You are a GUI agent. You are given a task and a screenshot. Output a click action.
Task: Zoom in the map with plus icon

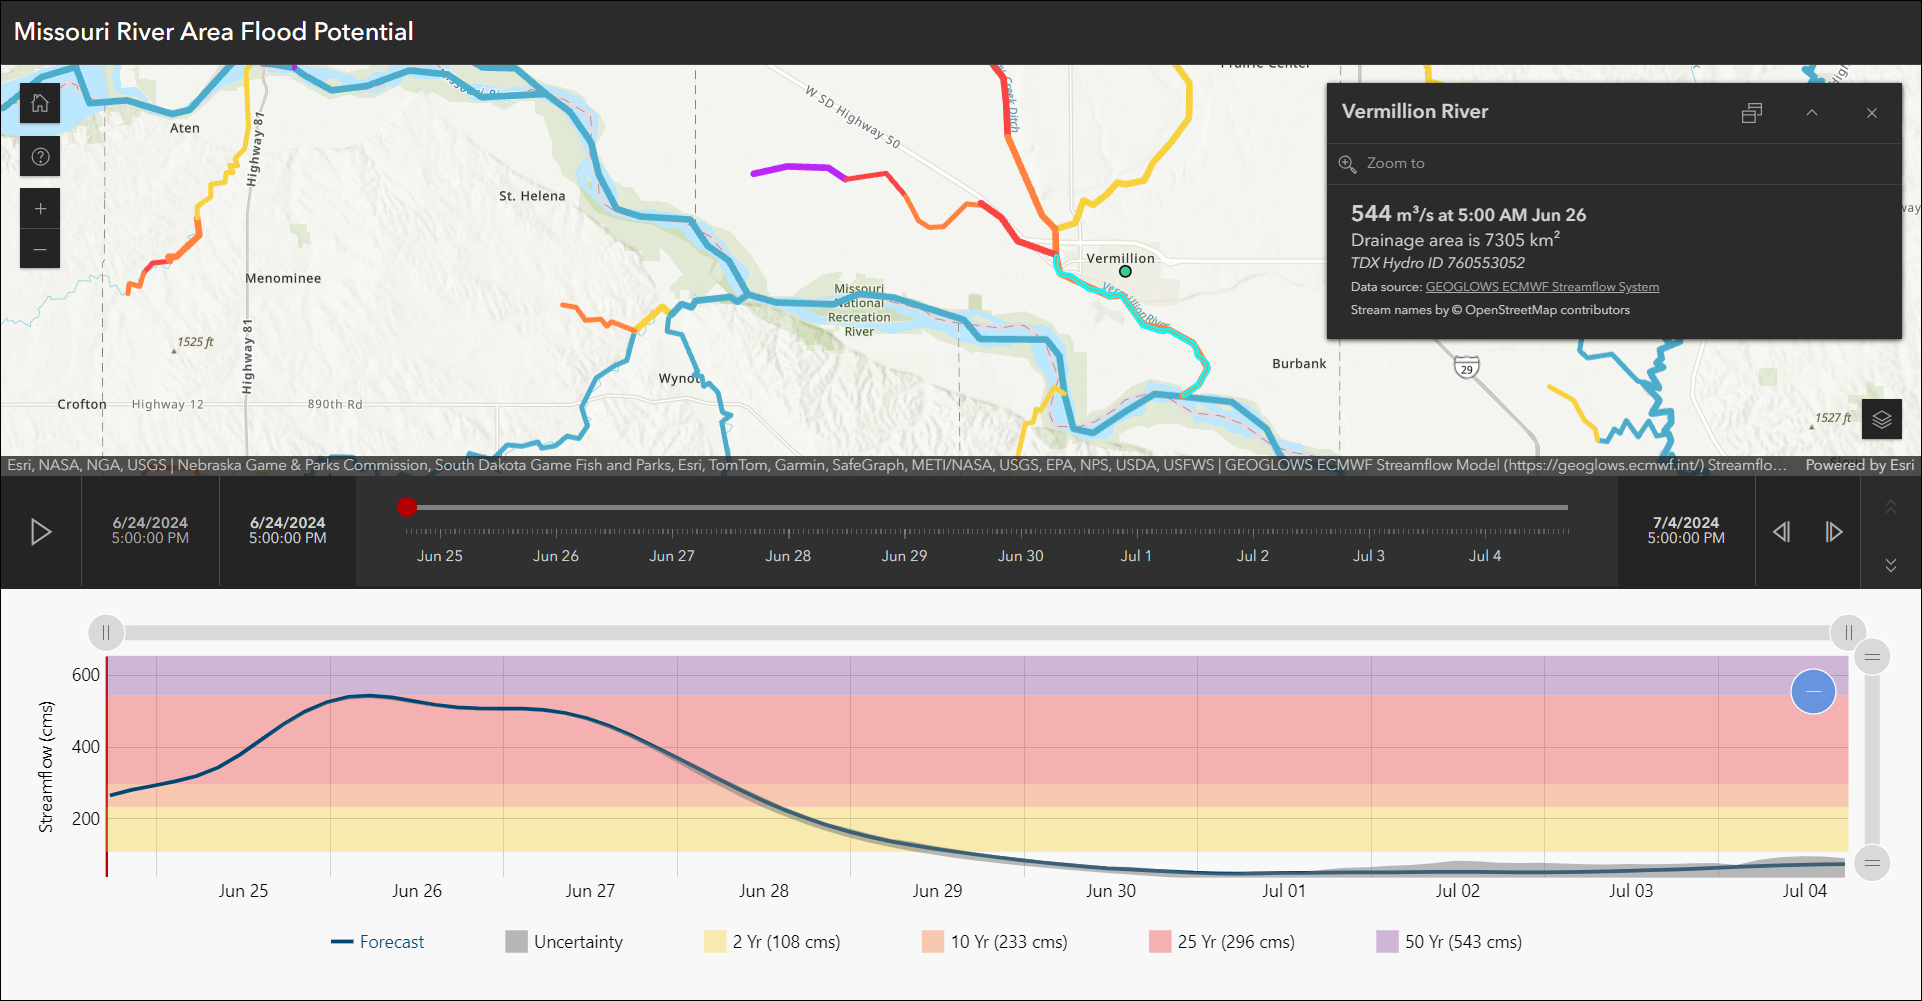[40, 209]
